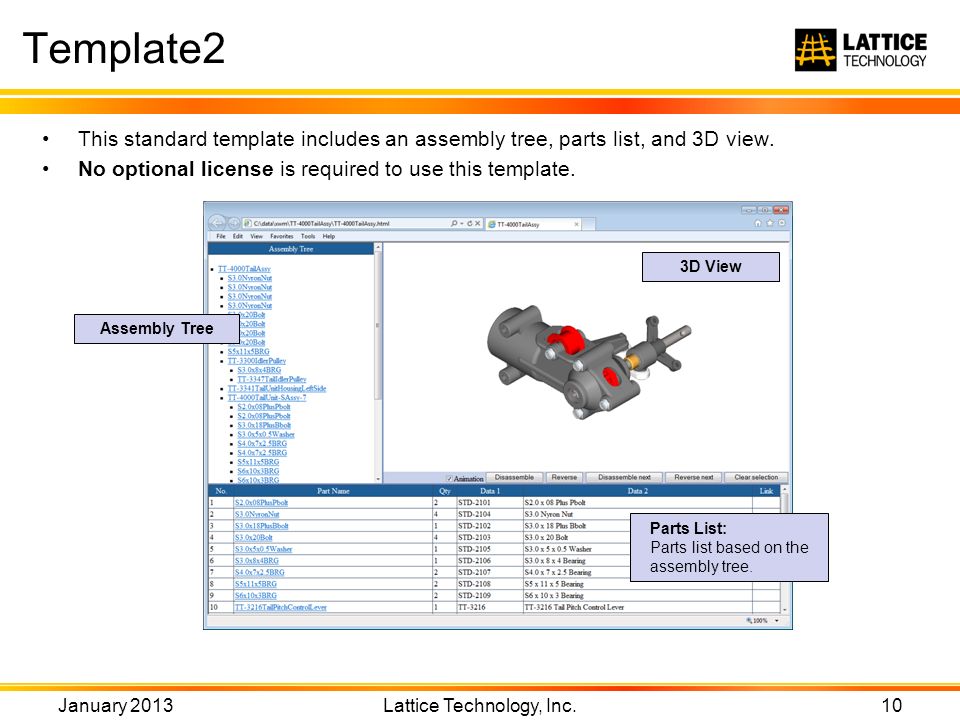The height and width of the screenshot is (720, 960).
Task: Click the Reverse next button
Action: [694, 478]
